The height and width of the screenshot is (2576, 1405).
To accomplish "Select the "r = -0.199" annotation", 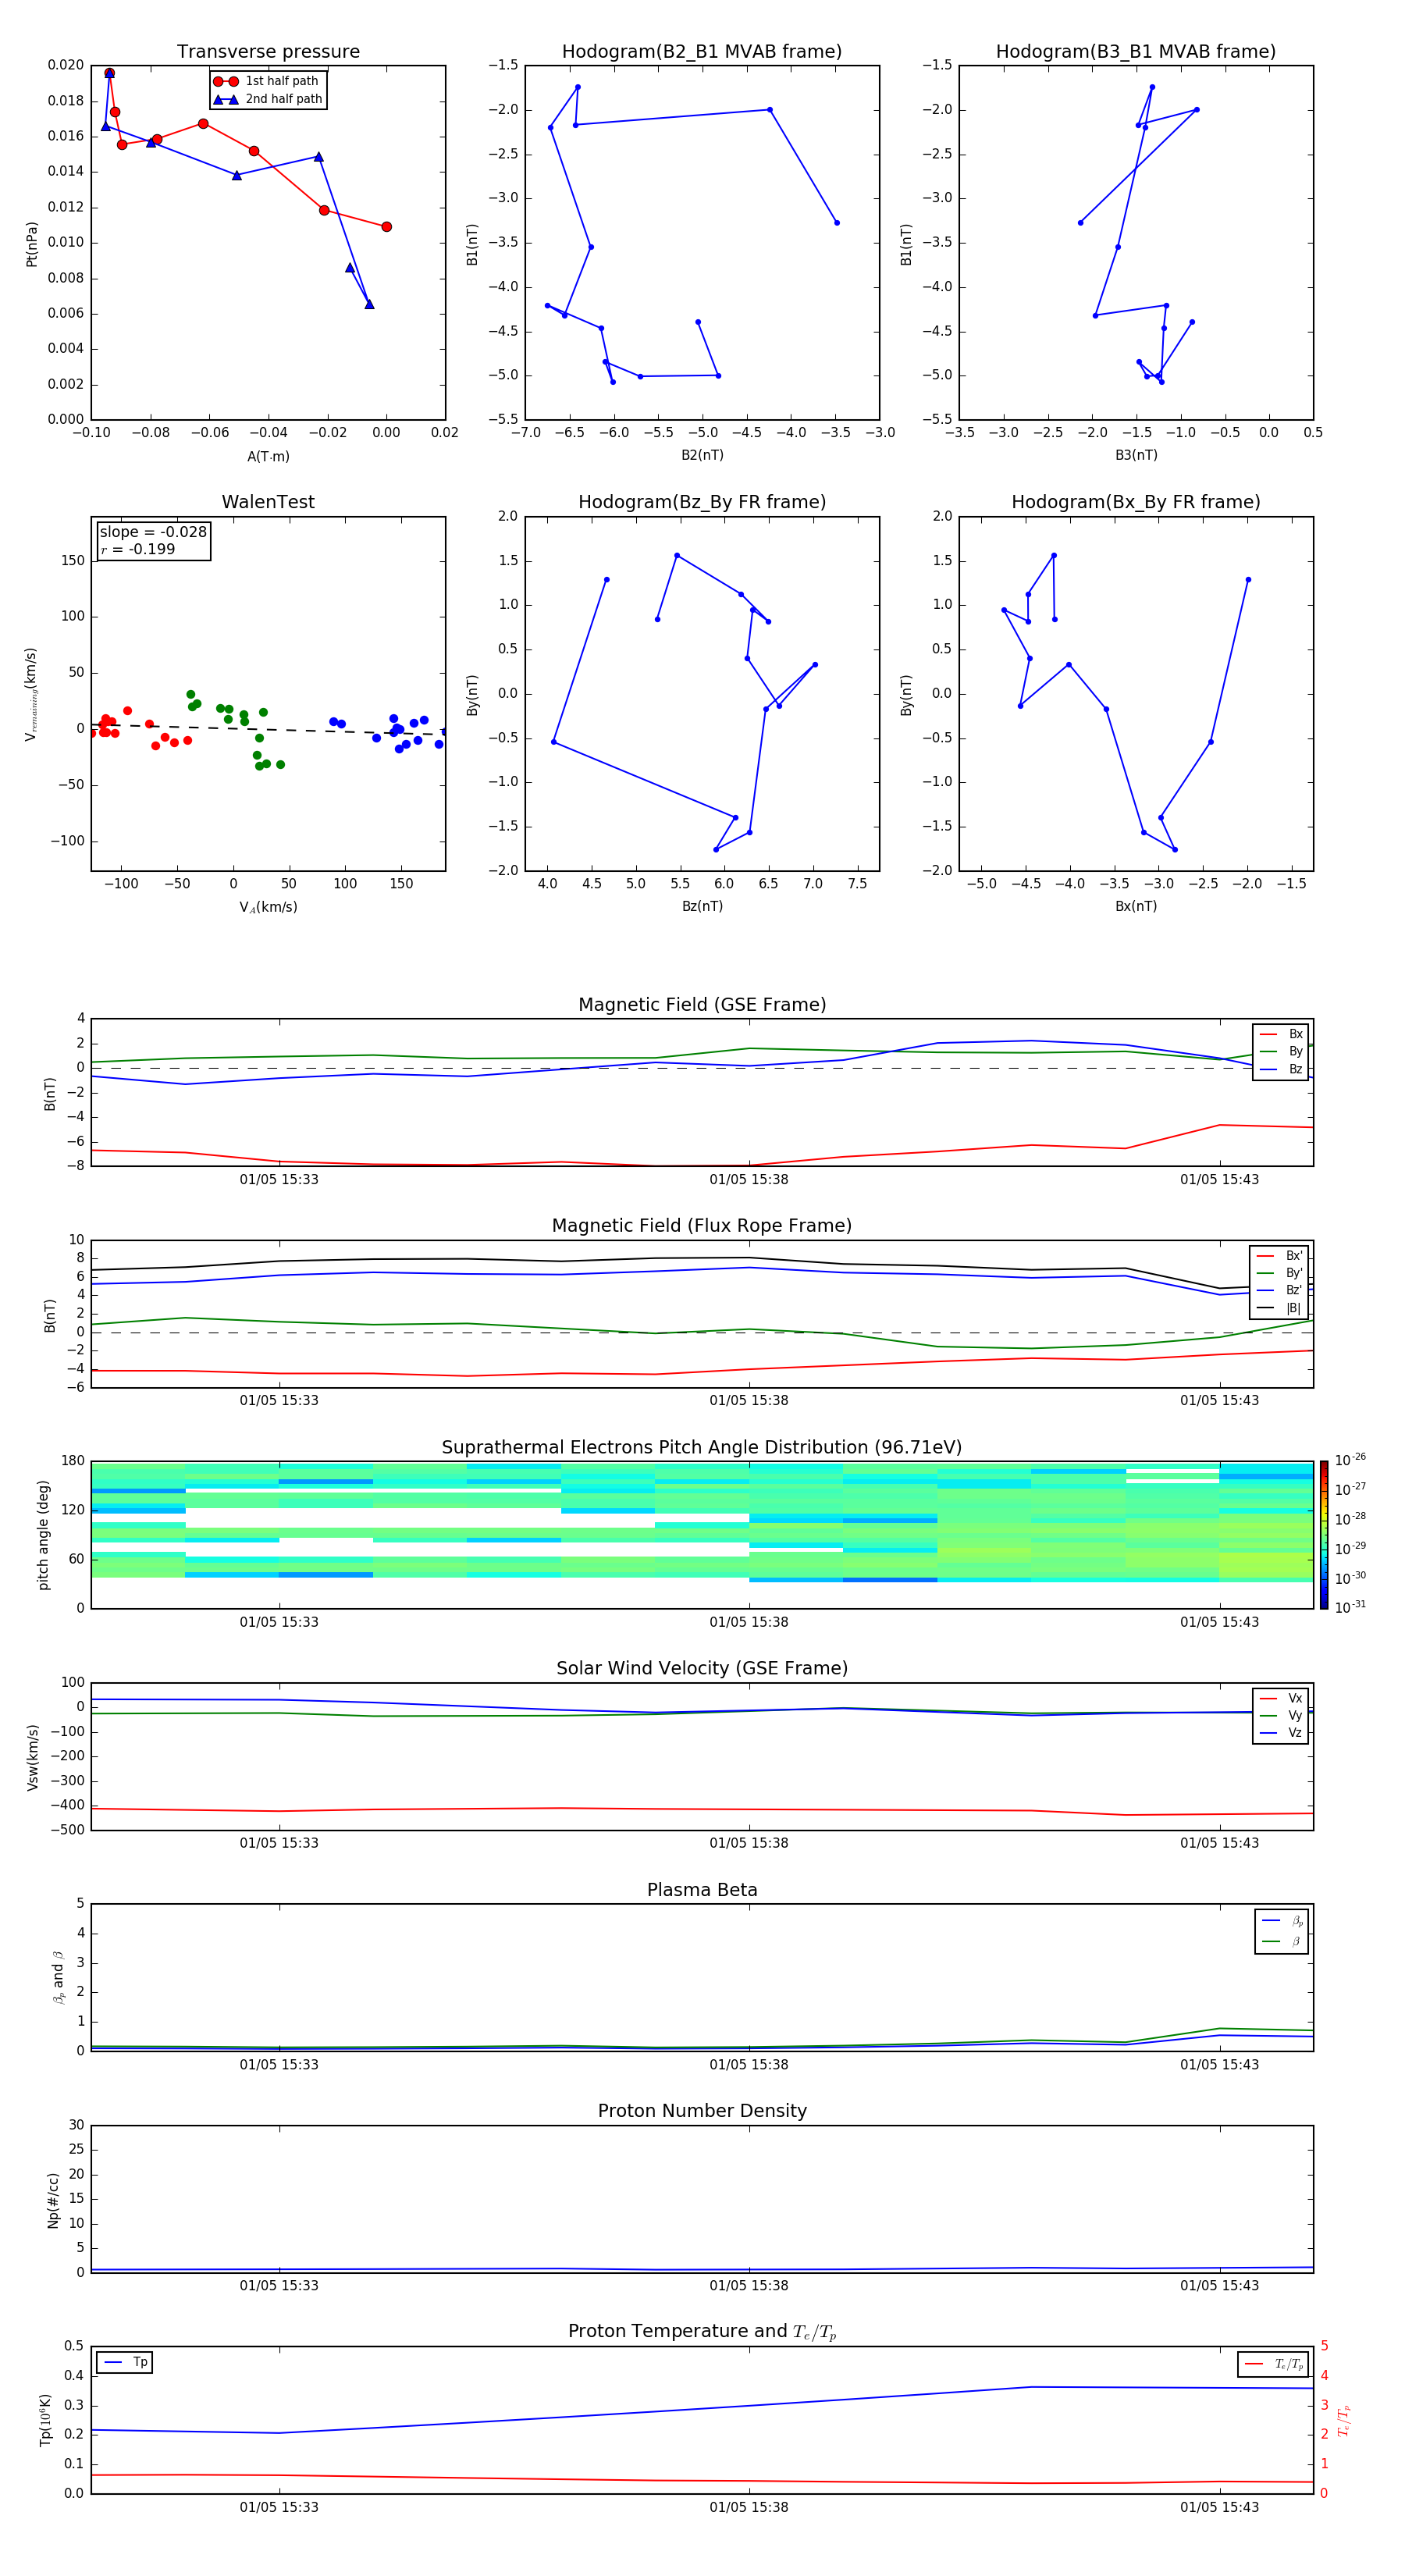I will pyautogui.click(x=138, y=549).
